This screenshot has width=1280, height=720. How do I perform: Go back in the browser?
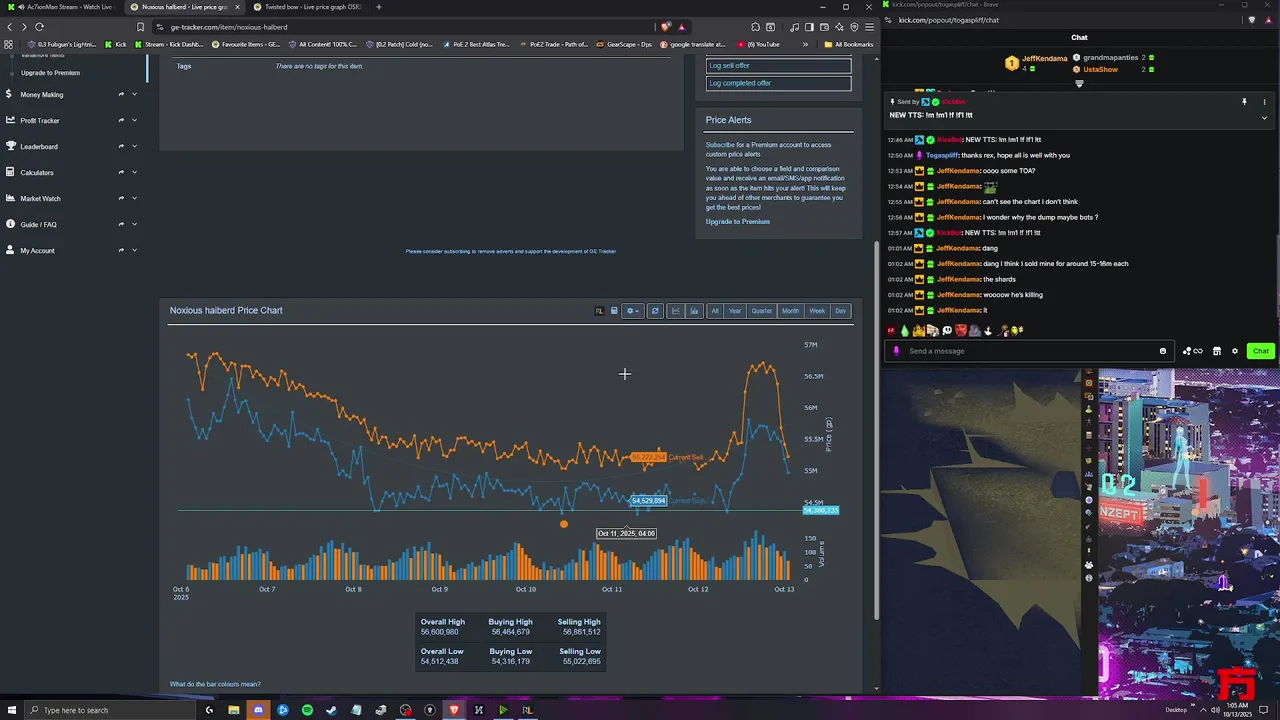[8, 27]
